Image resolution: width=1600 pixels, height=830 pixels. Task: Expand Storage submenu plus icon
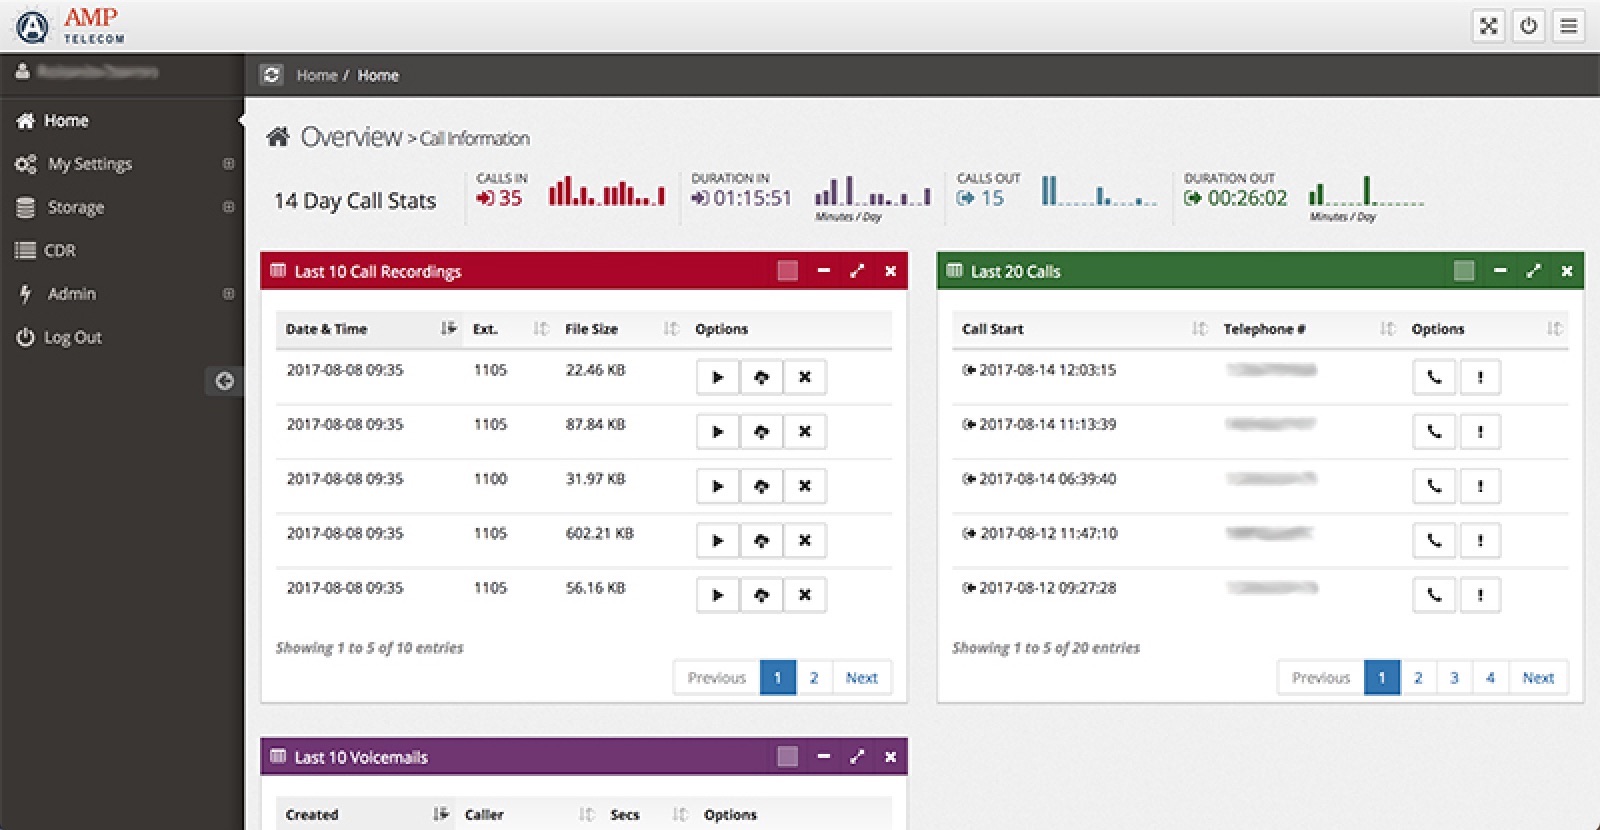pos(228,207)
